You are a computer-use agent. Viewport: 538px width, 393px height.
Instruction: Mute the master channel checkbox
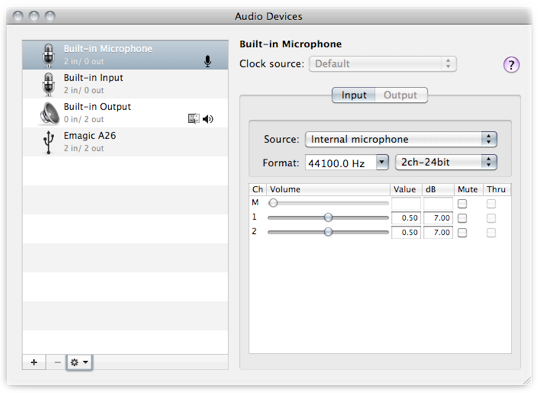[462, 204]
